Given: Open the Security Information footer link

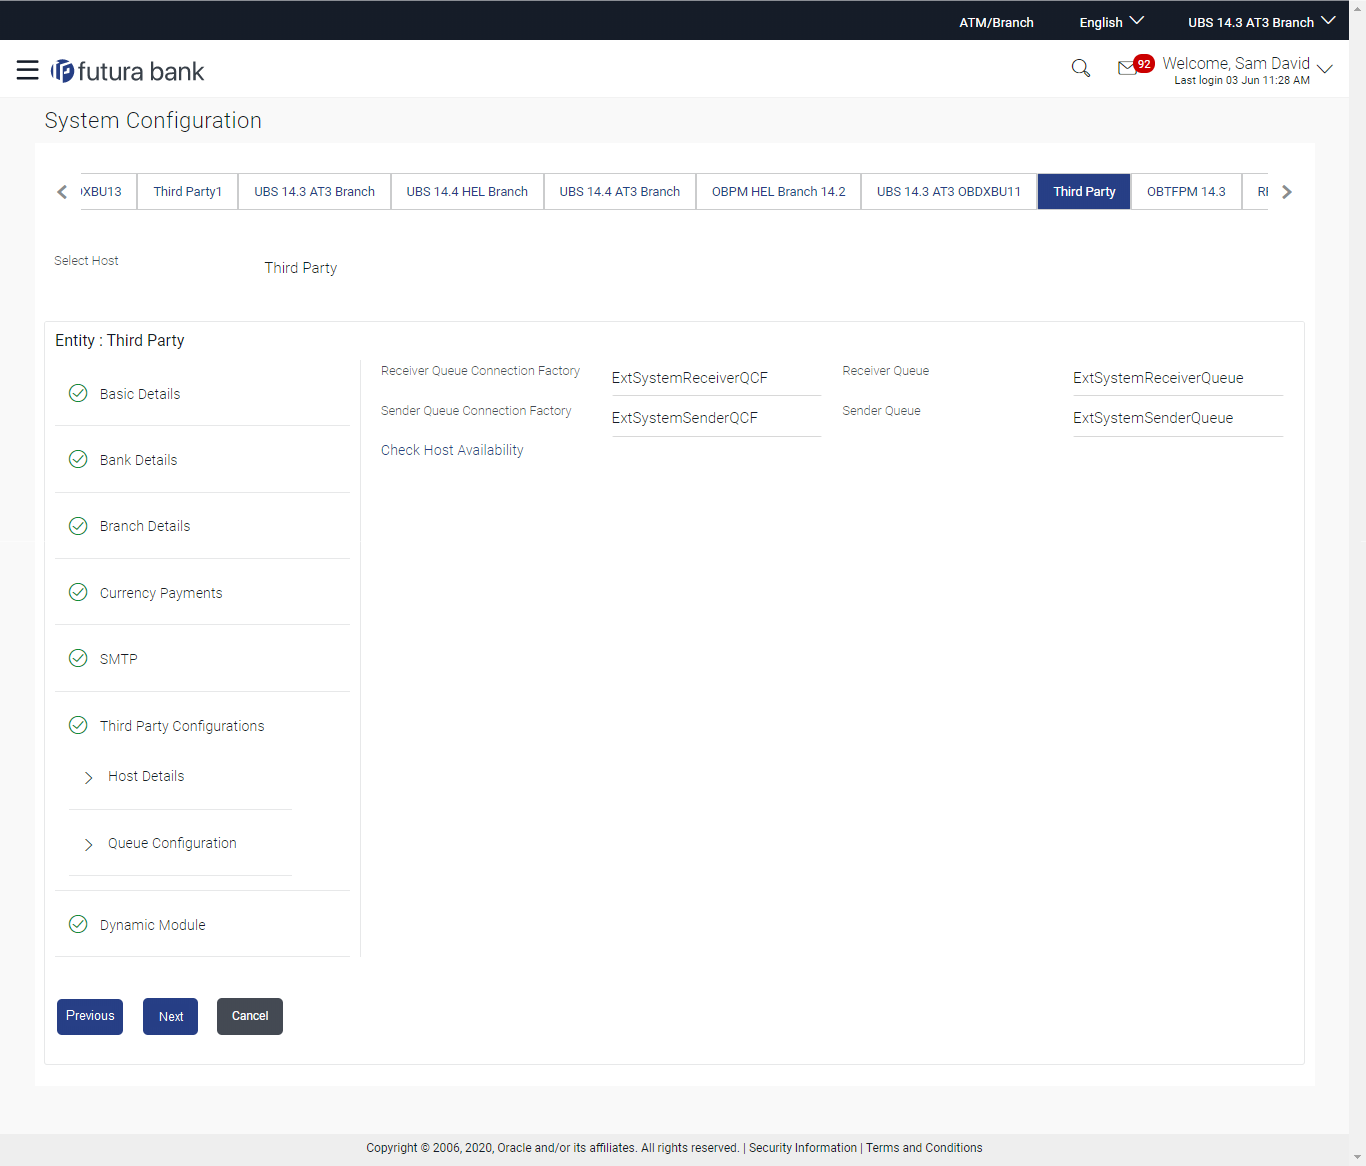Looking at the screenshot, I should coord(803,1148).
